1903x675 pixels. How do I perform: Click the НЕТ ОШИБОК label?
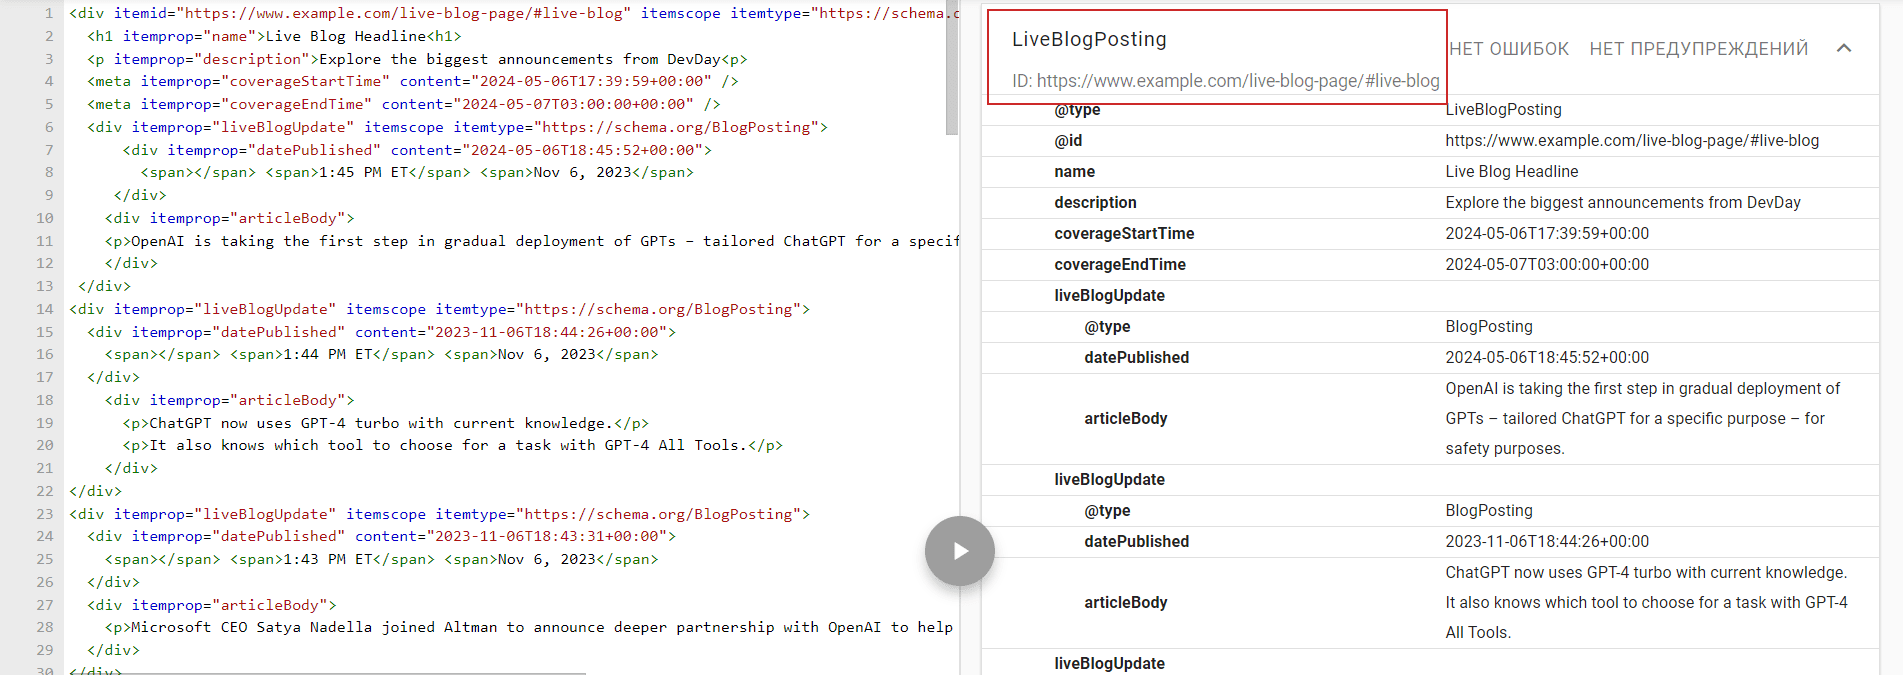point(1508,49)
